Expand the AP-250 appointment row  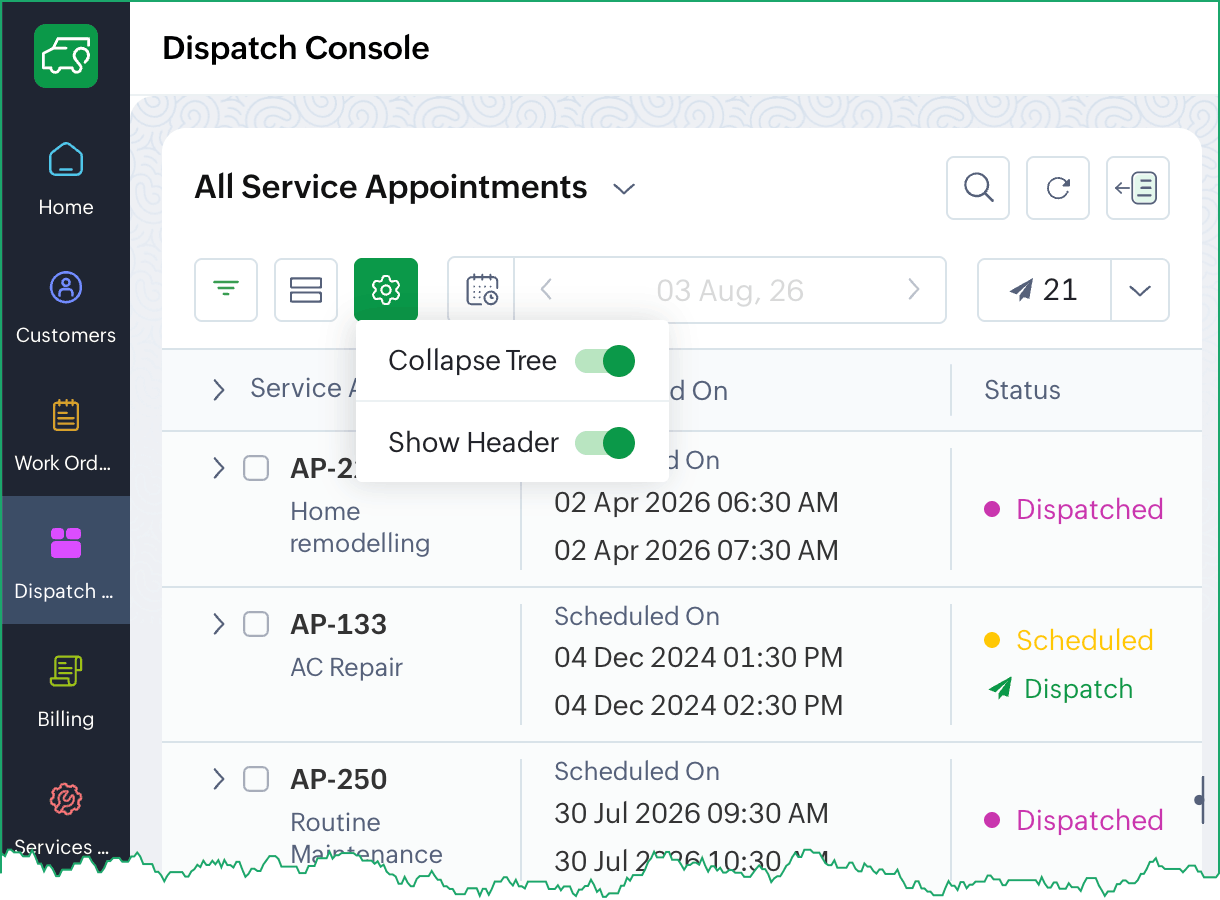click(x=219, y=779)
